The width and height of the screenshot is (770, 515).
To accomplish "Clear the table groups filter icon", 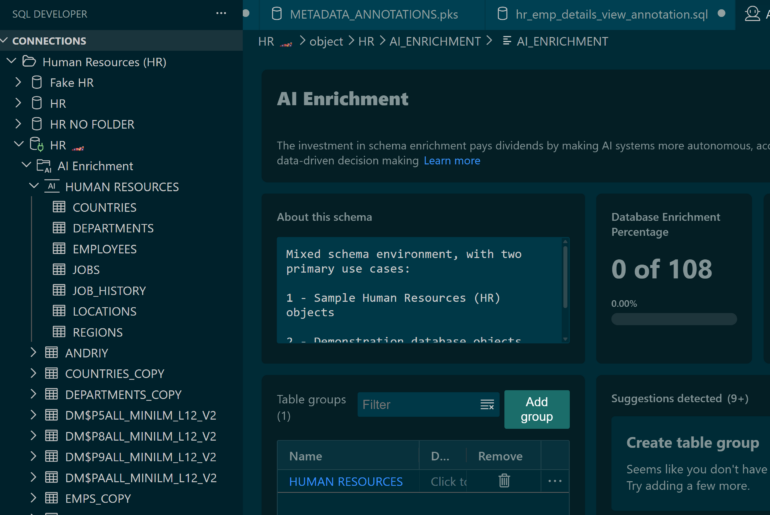I will 487,405.
